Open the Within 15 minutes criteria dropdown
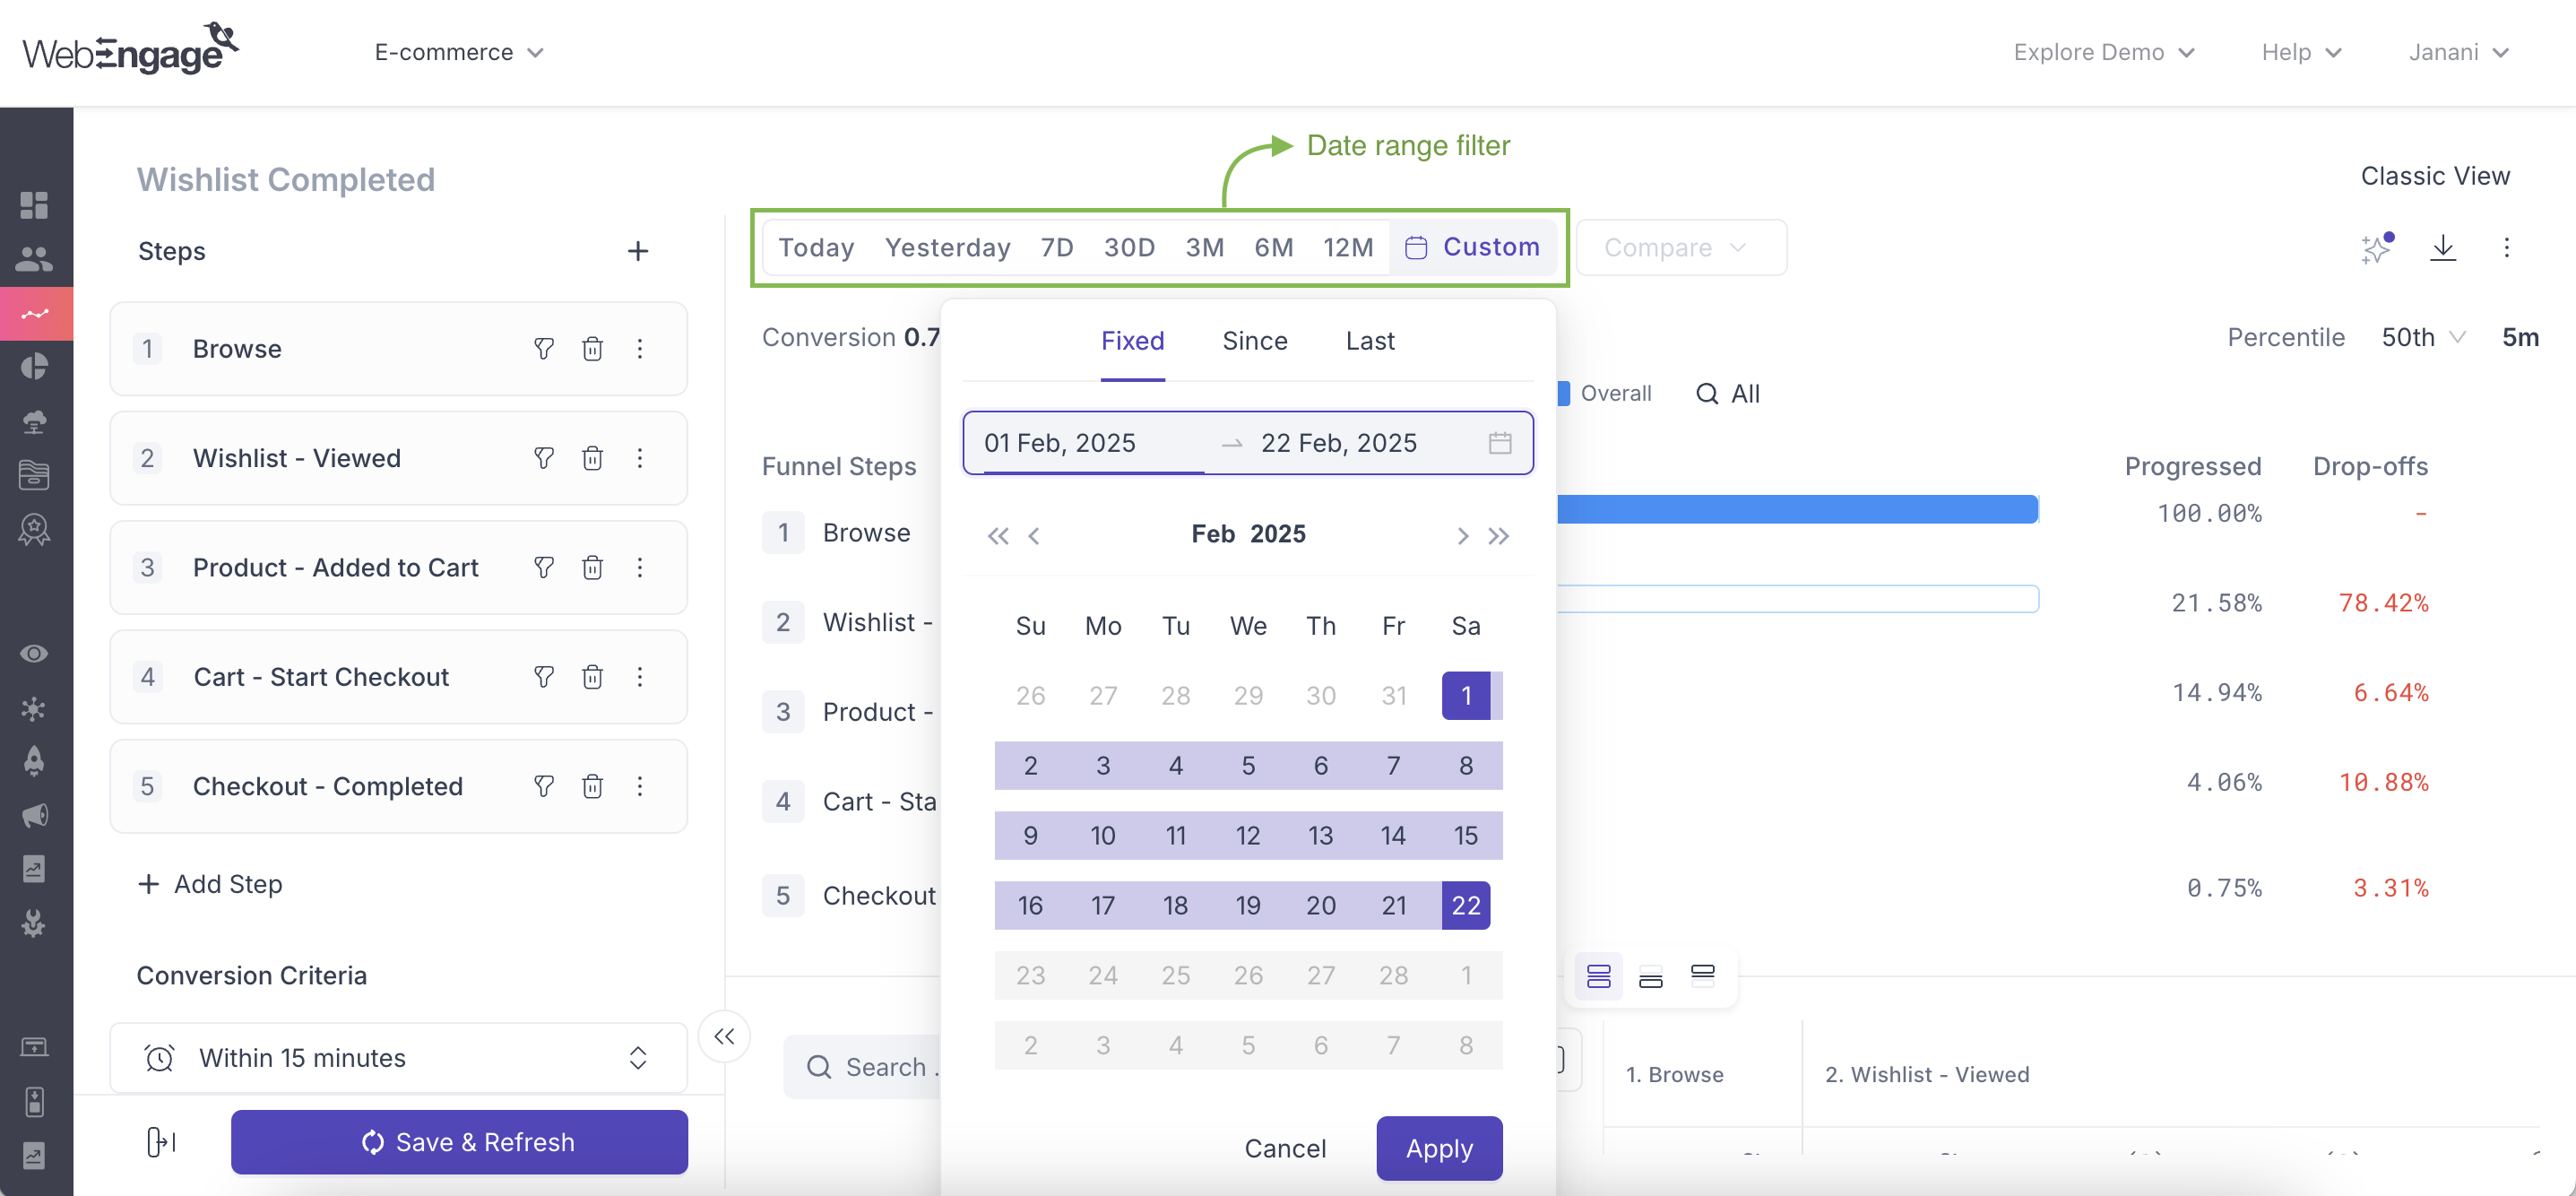This screenshot has width=2576, height=1196. (x=398, y=1058)
